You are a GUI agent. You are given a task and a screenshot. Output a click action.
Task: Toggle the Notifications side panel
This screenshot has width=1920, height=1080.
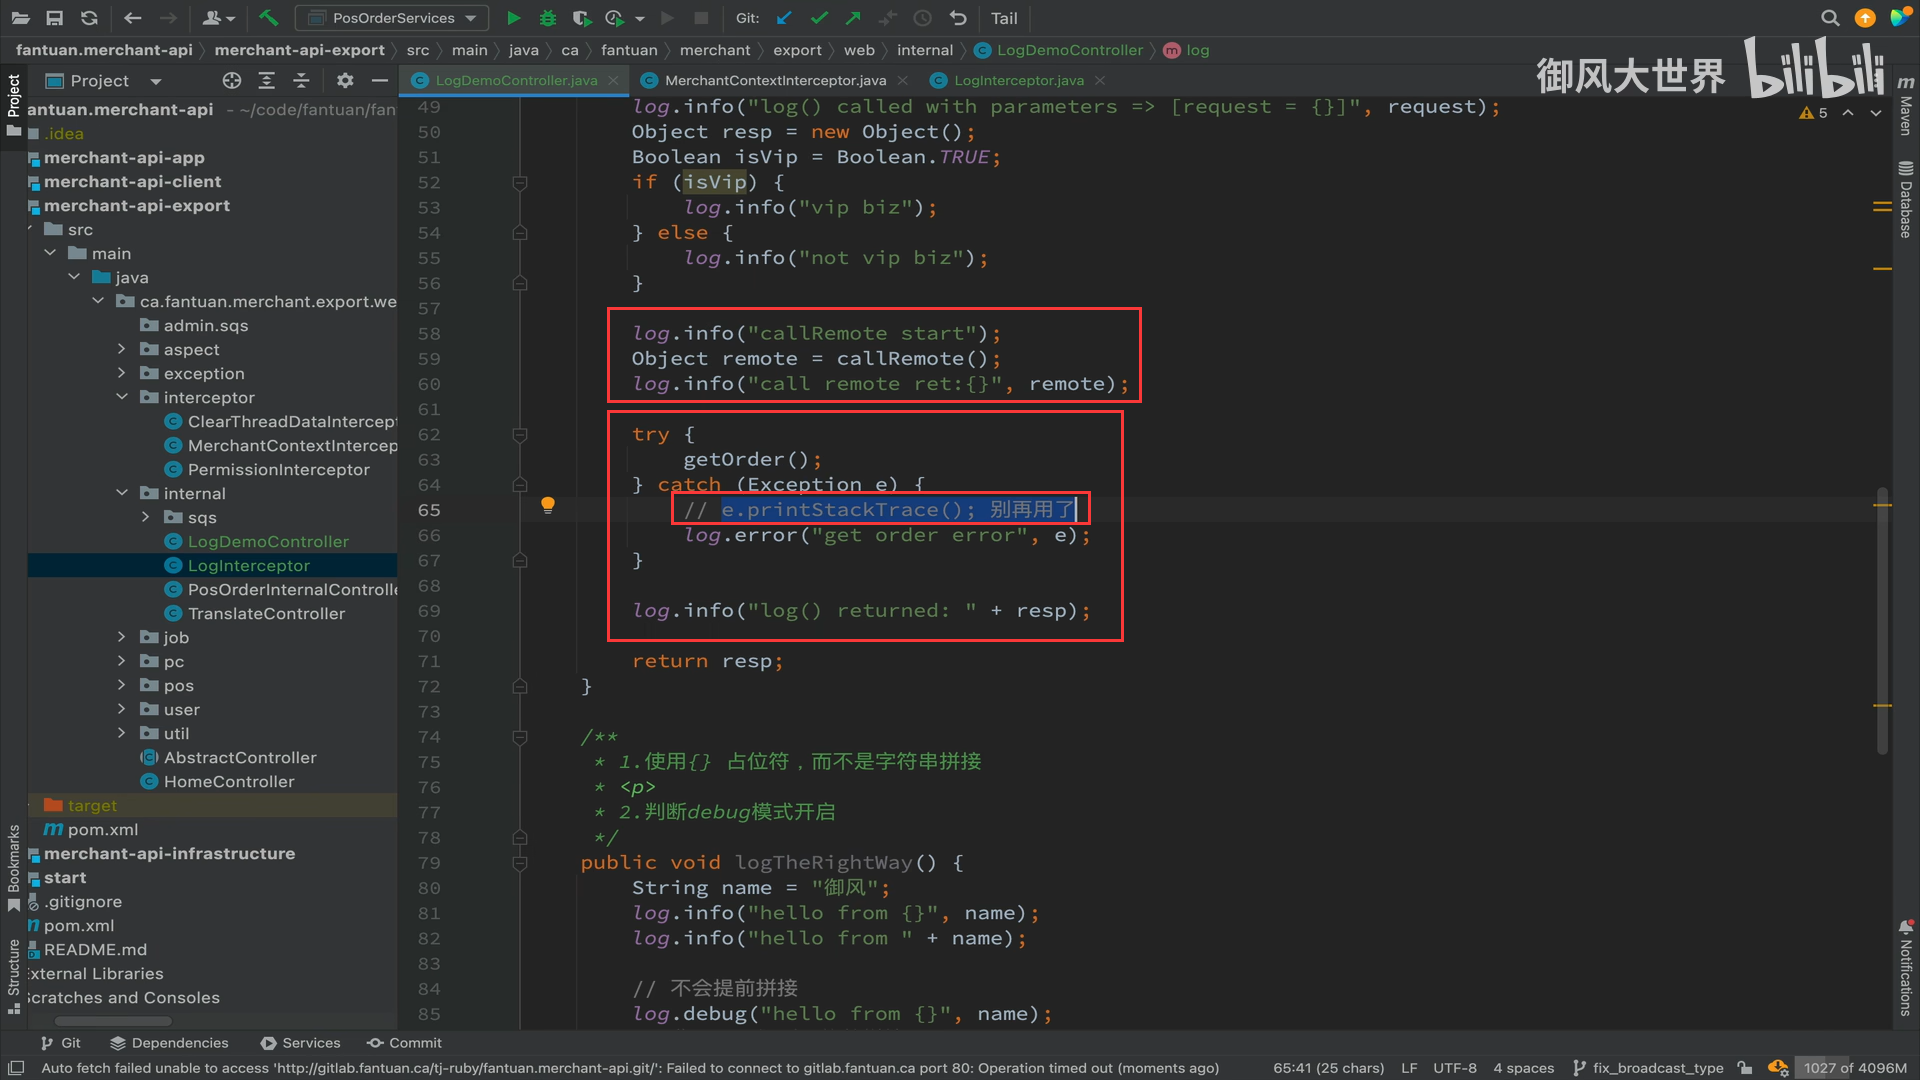(x=1906, y=967)
